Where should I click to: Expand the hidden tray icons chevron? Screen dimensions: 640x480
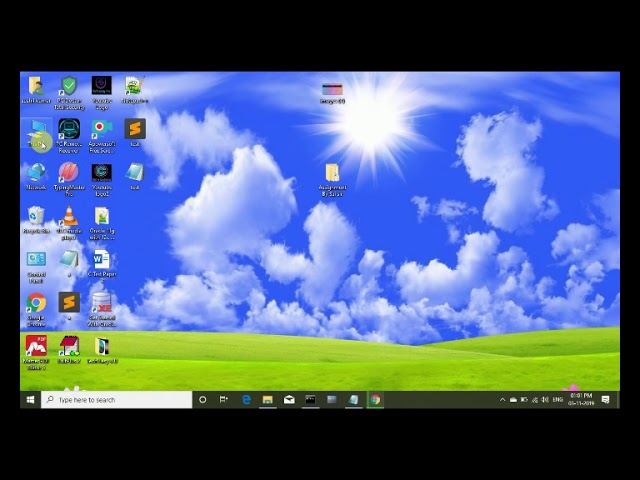502,400
